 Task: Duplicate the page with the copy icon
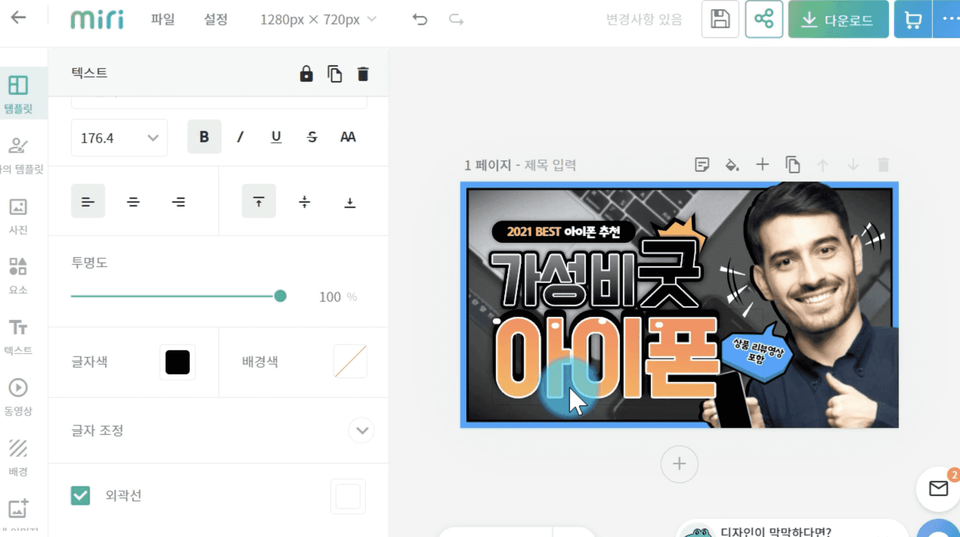793,165
